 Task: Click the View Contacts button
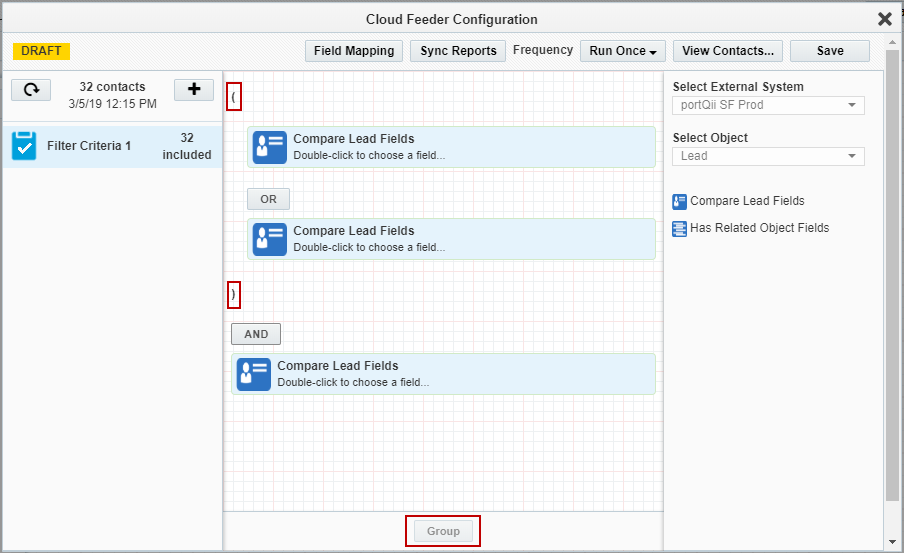pyautogui.click(x=727, y=51)
